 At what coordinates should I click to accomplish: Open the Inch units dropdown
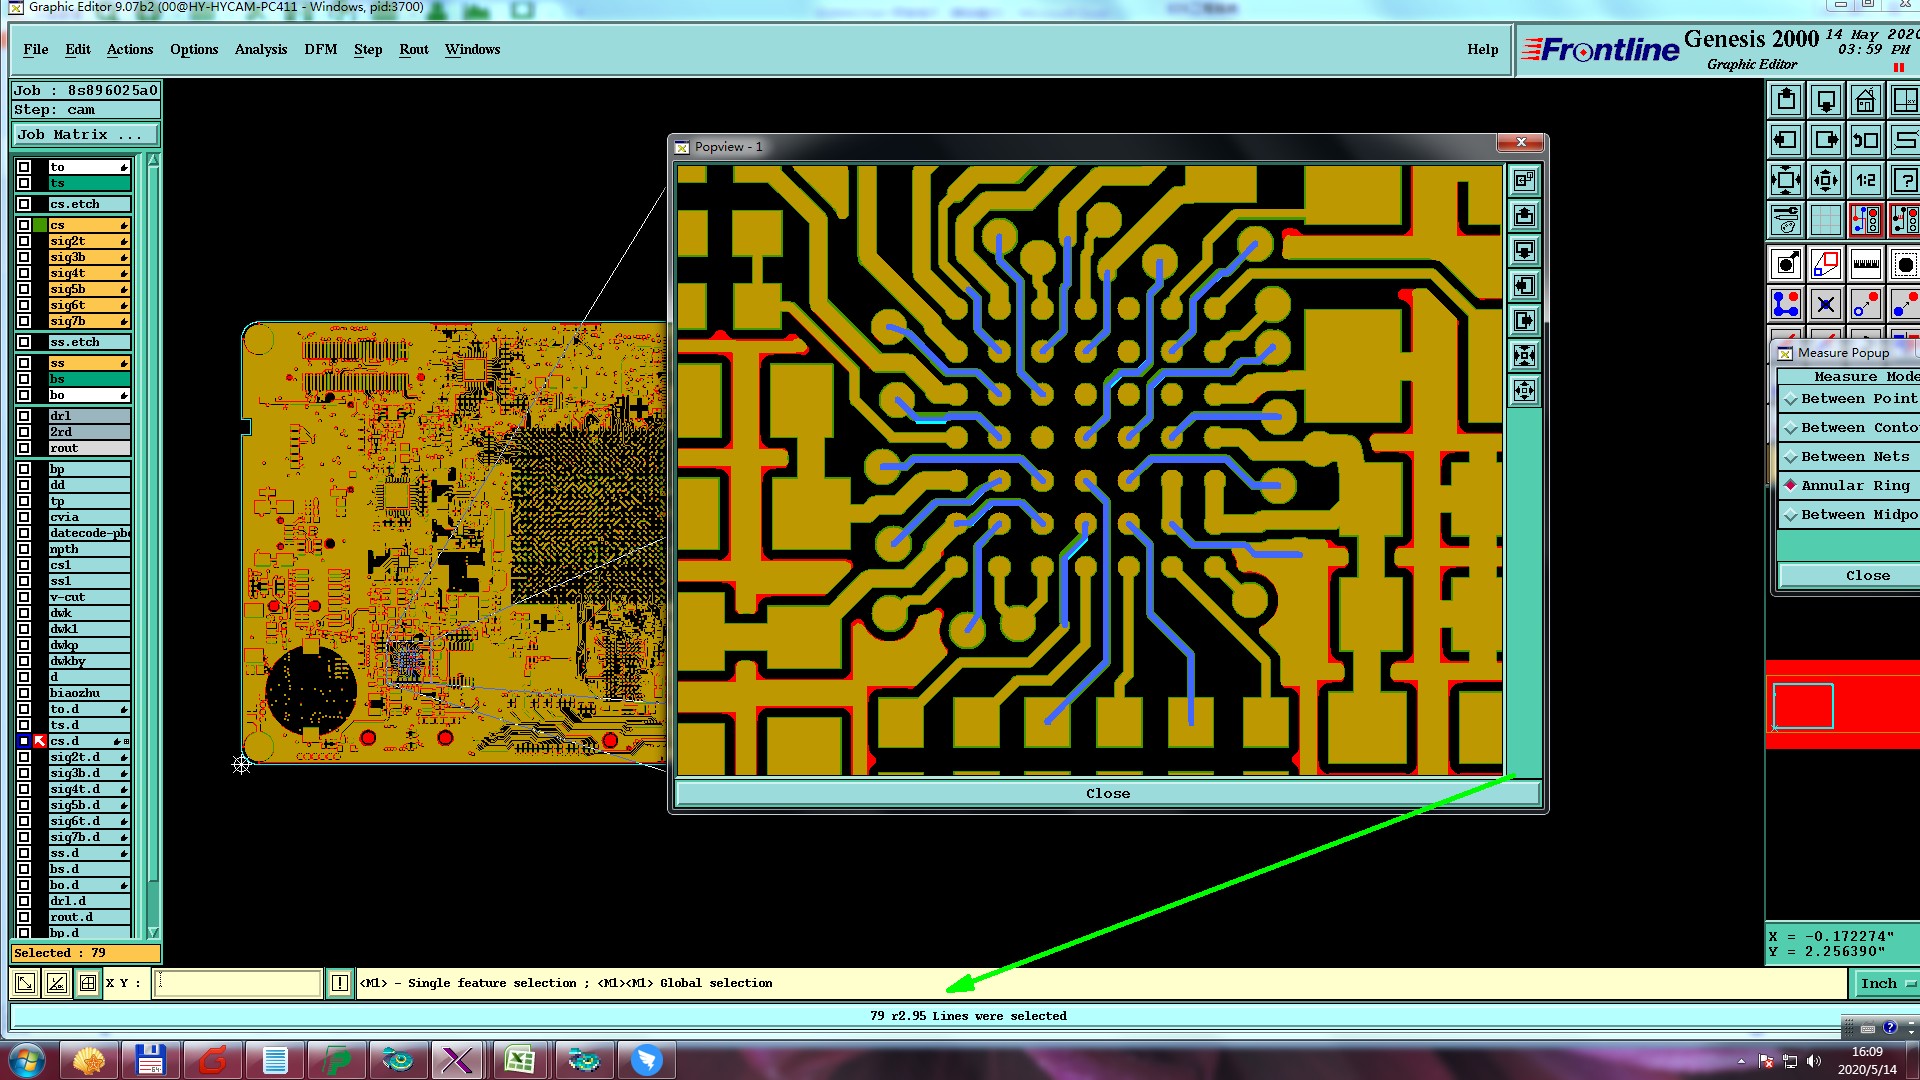1886,984
